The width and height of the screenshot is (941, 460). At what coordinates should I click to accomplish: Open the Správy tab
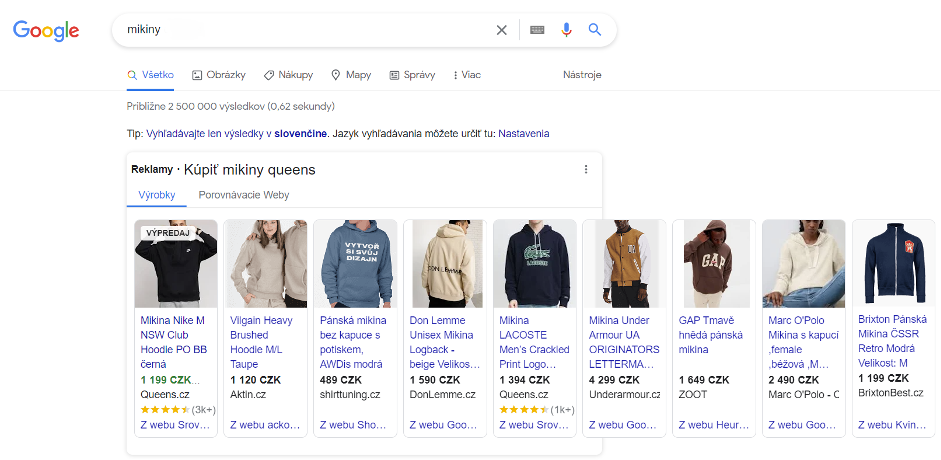click(x=412, y=75)
